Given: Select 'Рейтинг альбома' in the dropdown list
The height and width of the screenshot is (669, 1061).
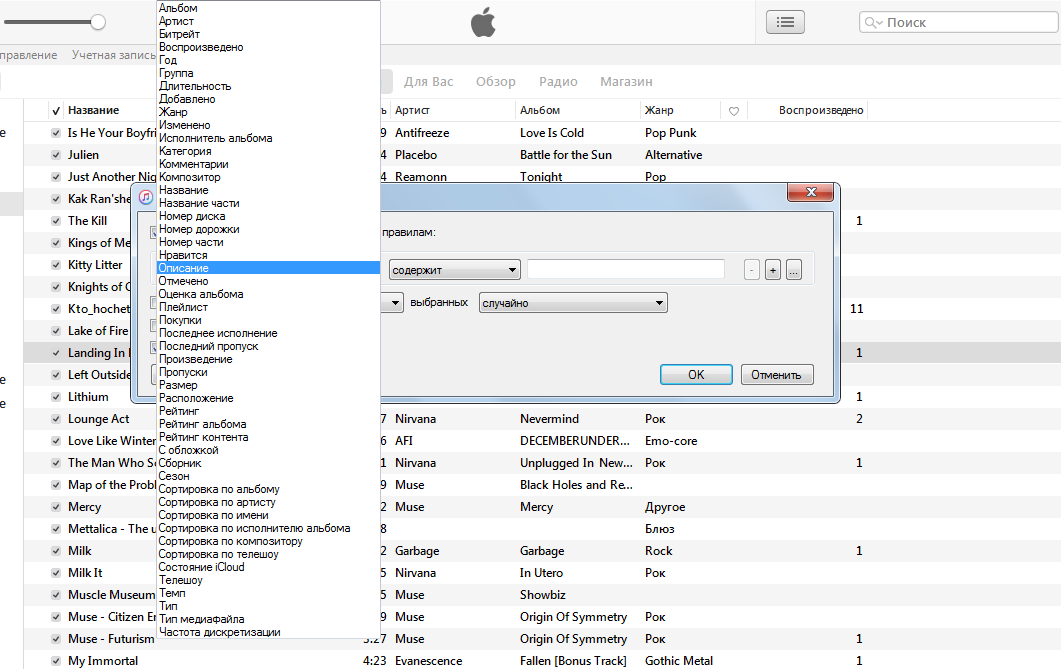Looking at the screenshot, I should [x=202, y=424].
